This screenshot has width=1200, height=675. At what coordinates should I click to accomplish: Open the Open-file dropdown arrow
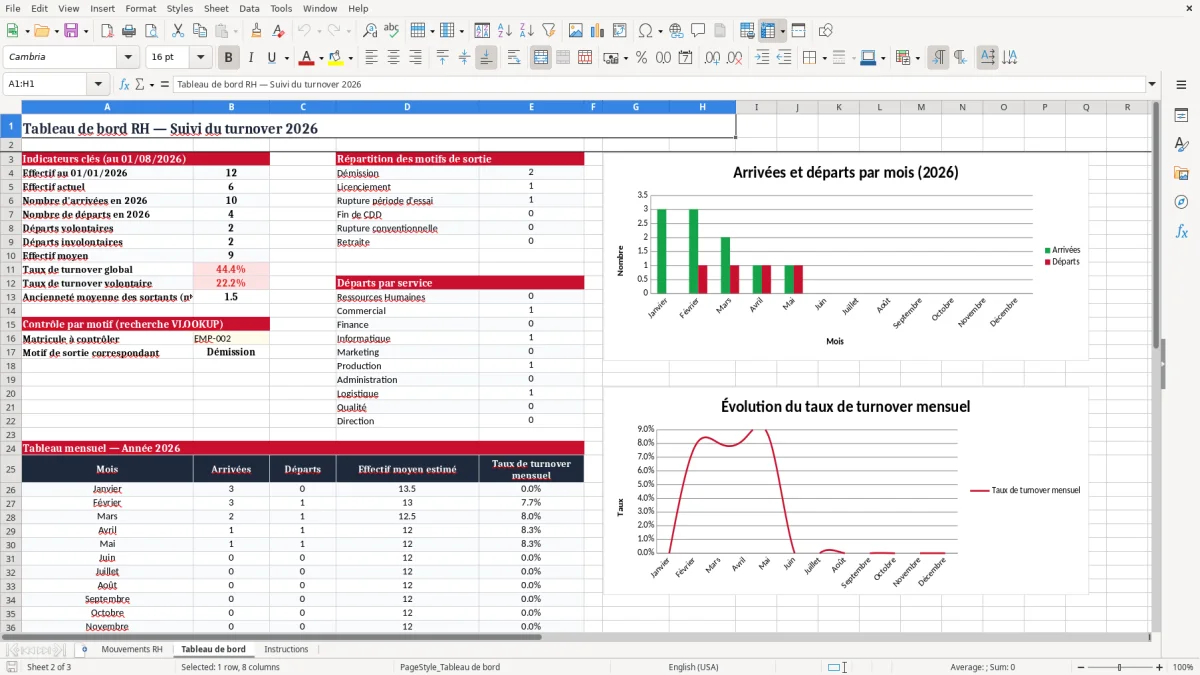[55, 31]
